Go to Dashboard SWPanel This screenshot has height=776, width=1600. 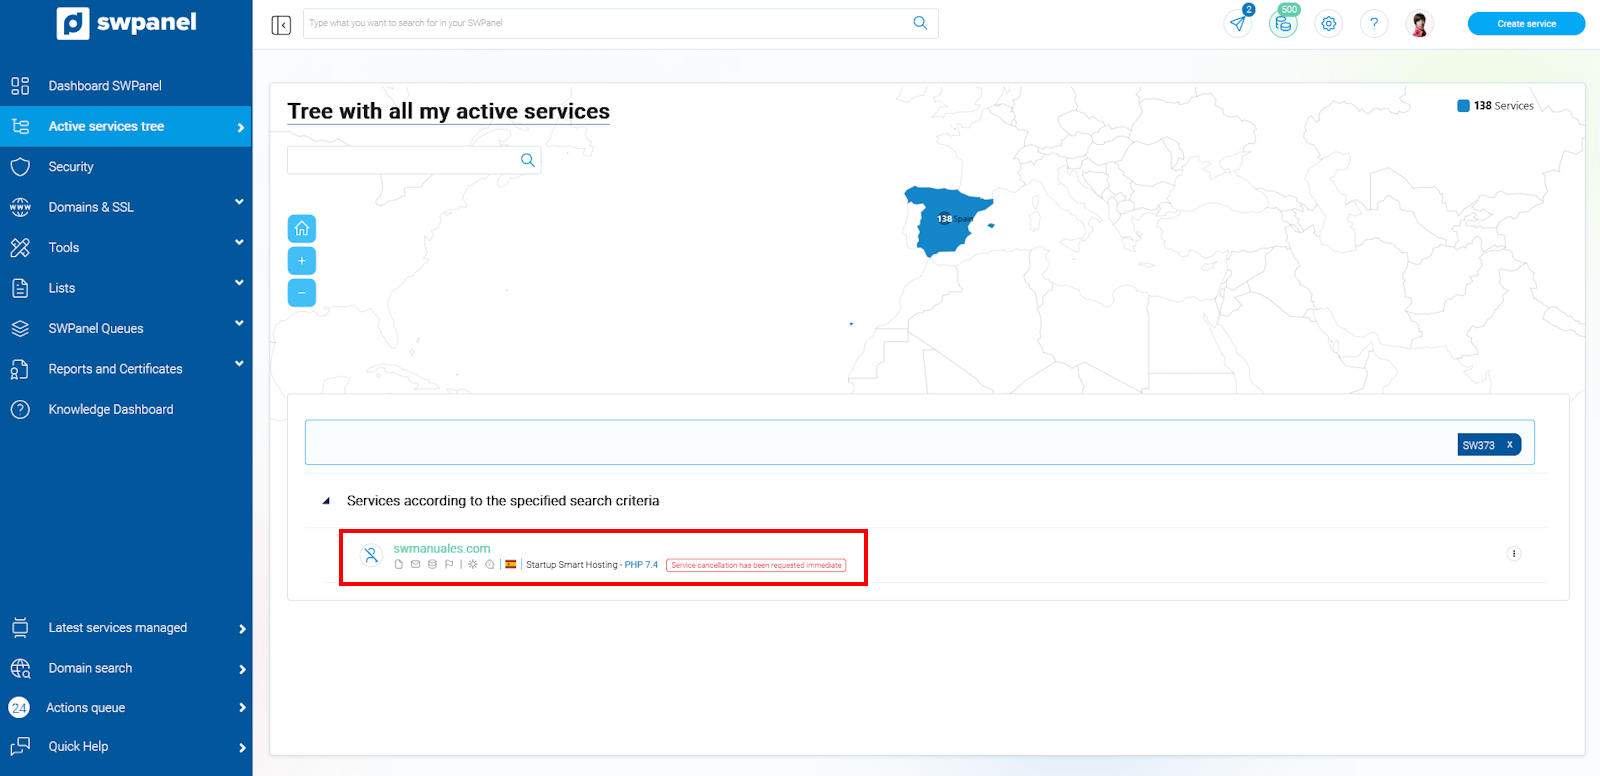(105, 86)
